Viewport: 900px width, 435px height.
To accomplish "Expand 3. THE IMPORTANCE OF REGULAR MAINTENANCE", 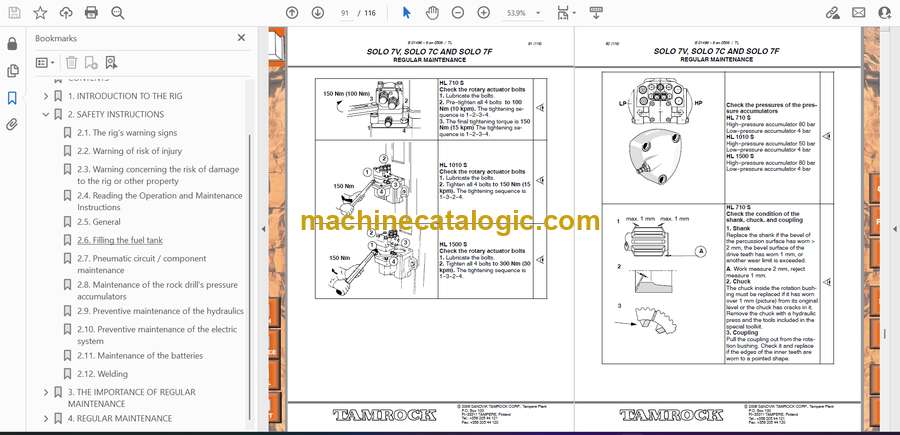I will (x=46, y=393).
